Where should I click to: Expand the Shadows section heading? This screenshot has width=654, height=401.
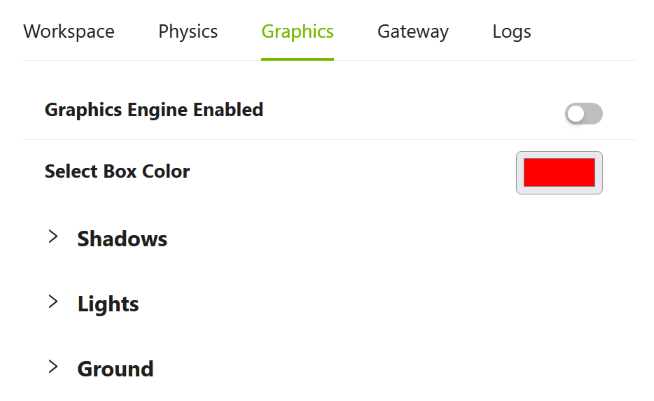click(x=122, y=239)
